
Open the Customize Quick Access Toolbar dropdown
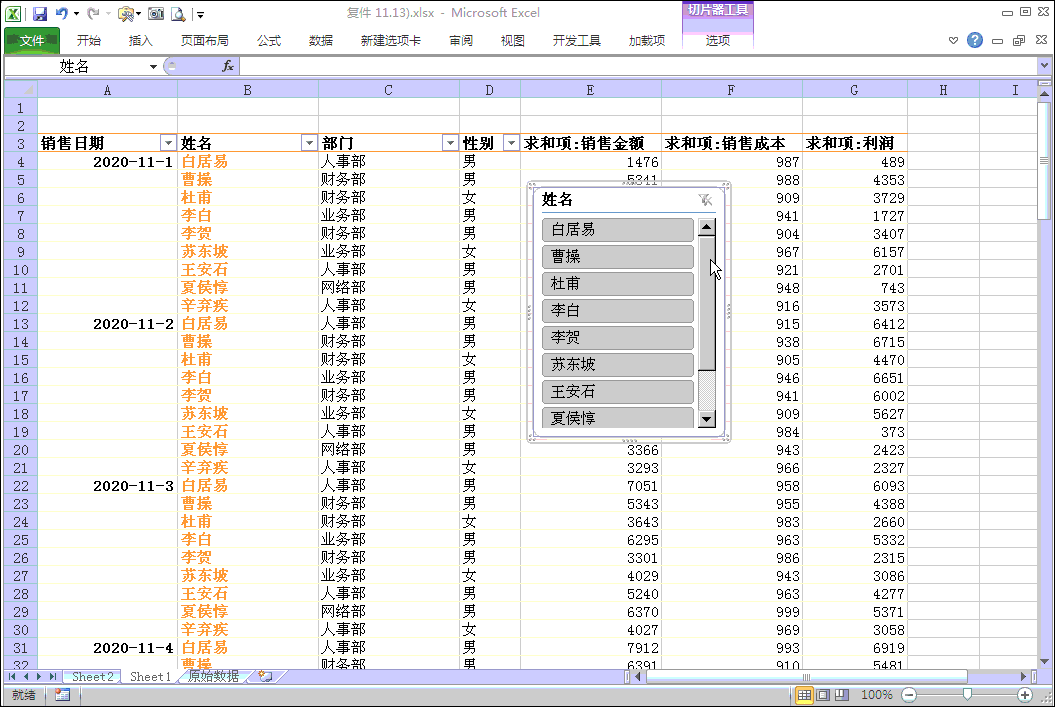[201, 14]
